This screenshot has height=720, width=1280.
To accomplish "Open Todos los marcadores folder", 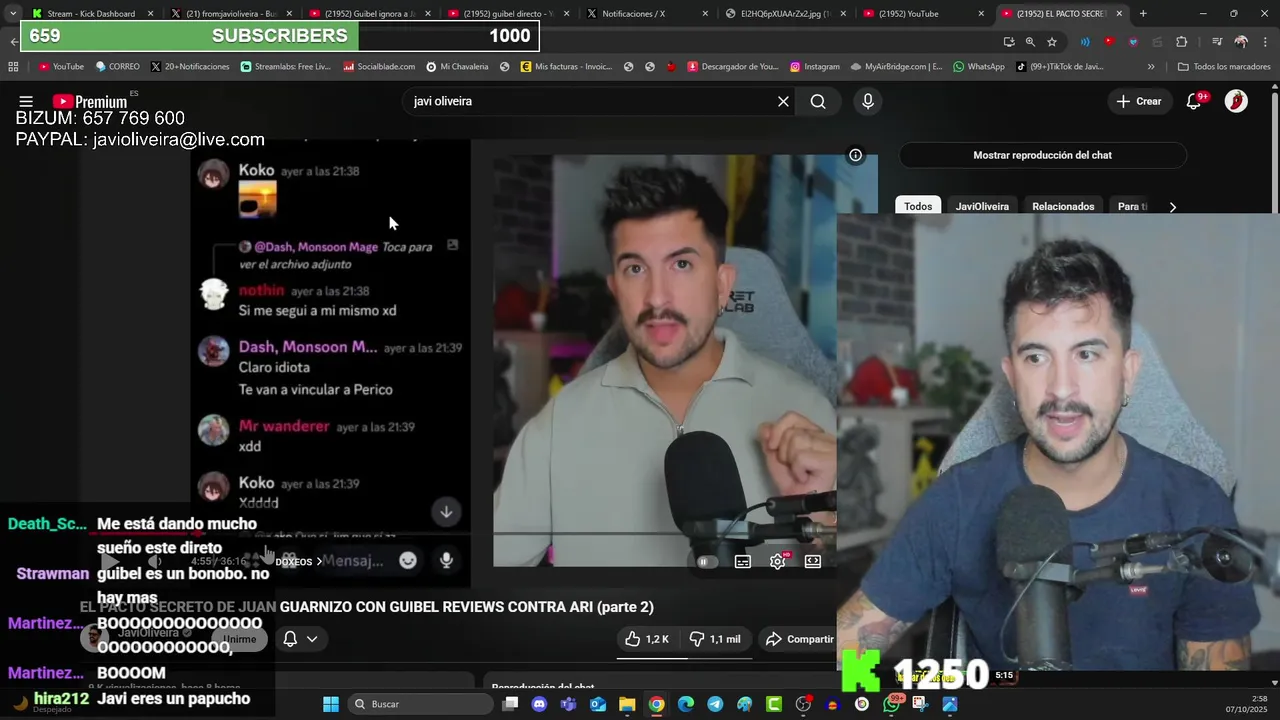I will [1224, 67].
